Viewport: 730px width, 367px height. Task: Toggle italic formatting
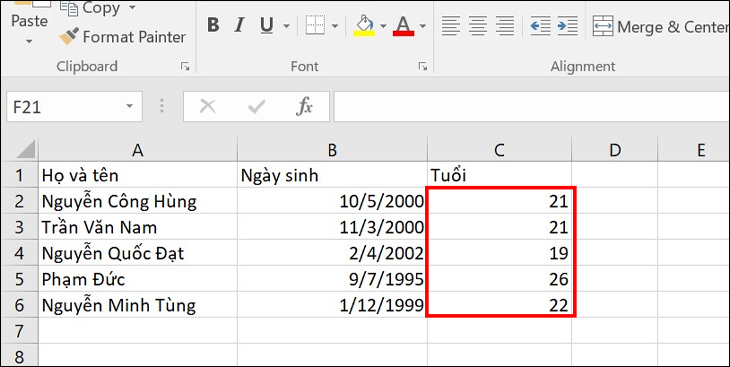pos(240,25)
